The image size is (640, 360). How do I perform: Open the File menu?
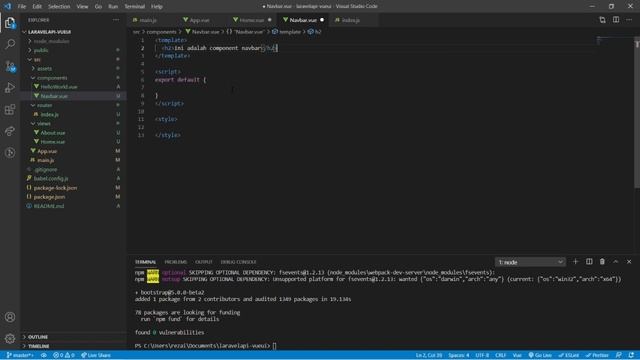click(x=22, y=7)
